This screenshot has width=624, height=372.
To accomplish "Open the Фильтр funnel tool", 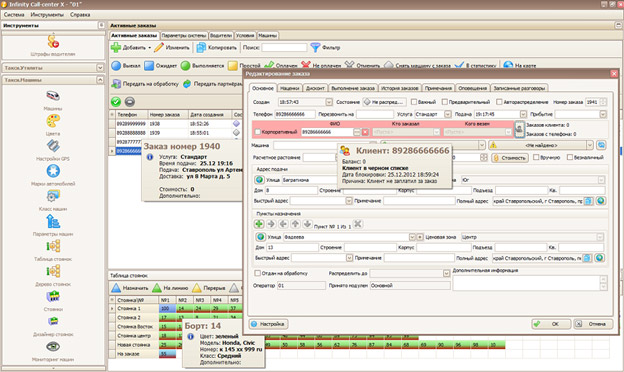I will pyautogui.click(x=325, y=47).
